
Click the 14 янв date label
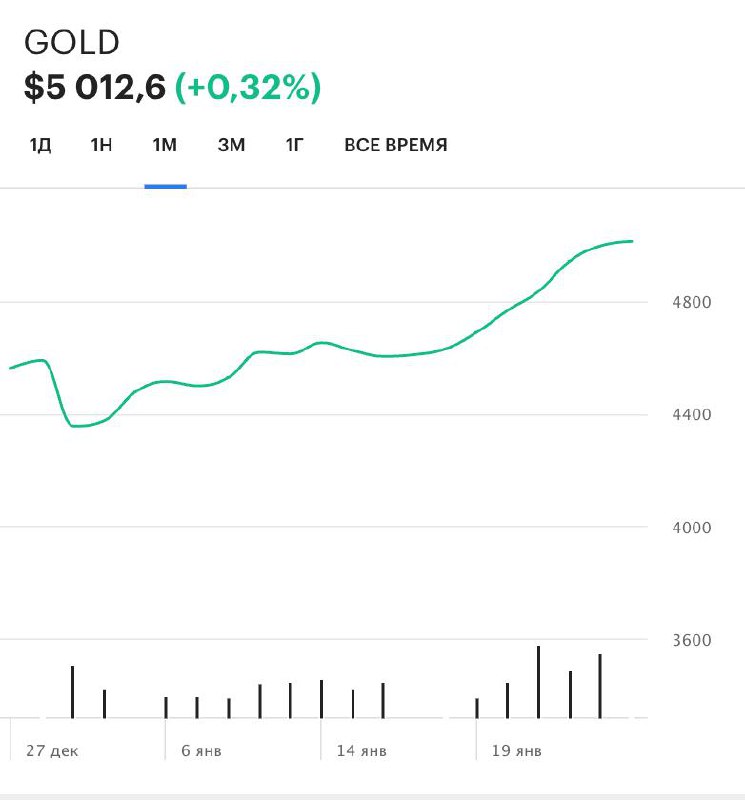[x=361, y=751]
